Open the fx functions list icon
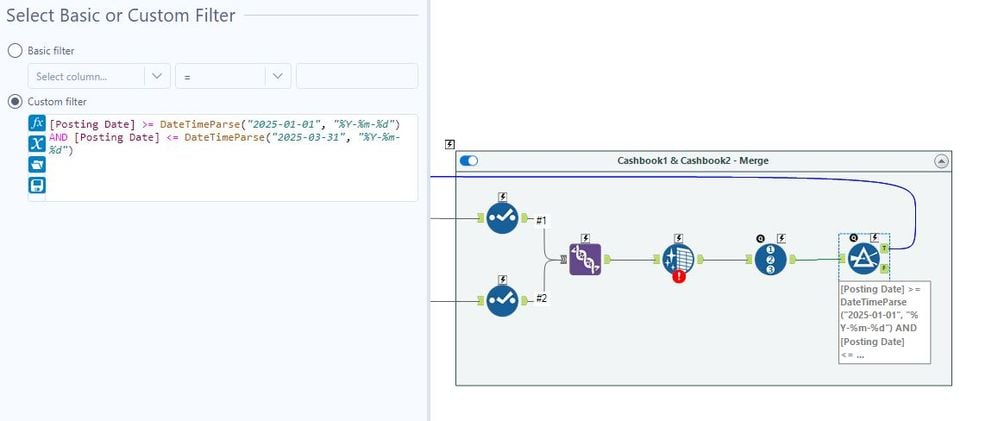 [x=37, y=123]
